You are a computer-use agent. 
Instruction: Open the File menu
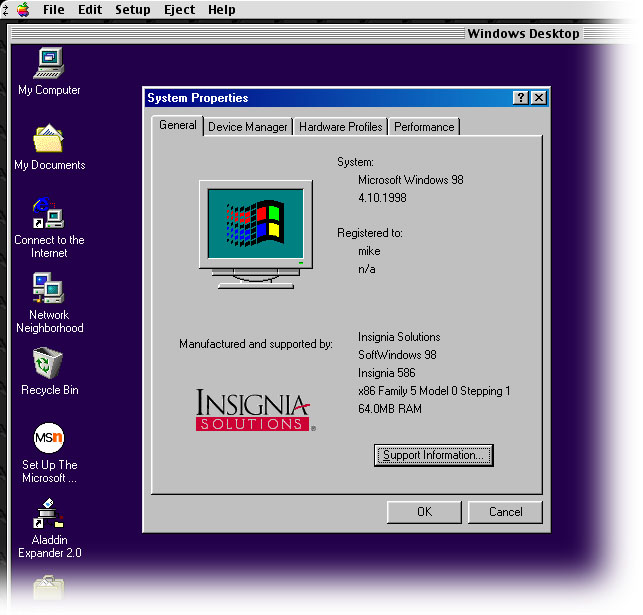point(53,9)
